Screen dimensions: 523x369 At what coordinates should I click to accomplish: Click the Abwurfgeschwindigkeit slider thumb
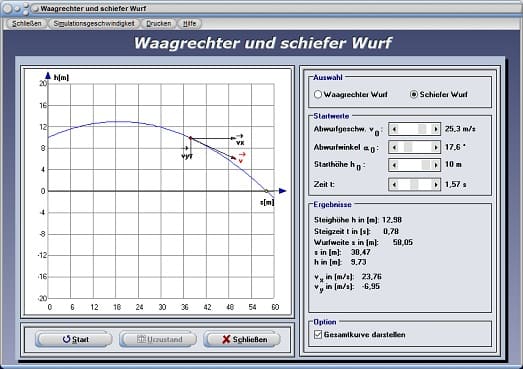[x=422, y=129]
